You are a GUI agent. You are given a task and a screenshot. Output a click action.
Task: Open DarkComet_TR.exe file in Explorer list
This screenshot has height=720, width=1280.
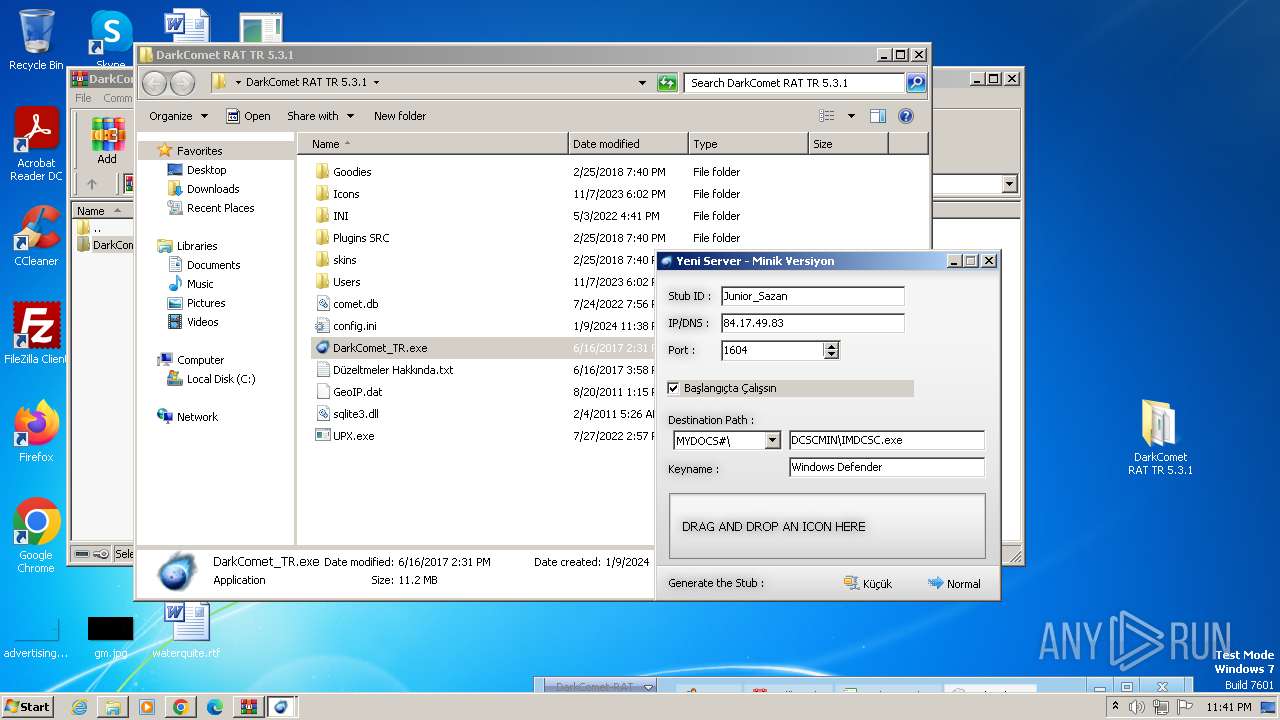(380, 348)
